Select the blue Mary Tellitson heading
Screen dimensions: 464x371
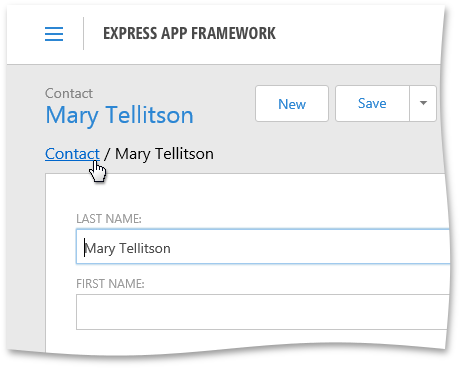[119, 115]
